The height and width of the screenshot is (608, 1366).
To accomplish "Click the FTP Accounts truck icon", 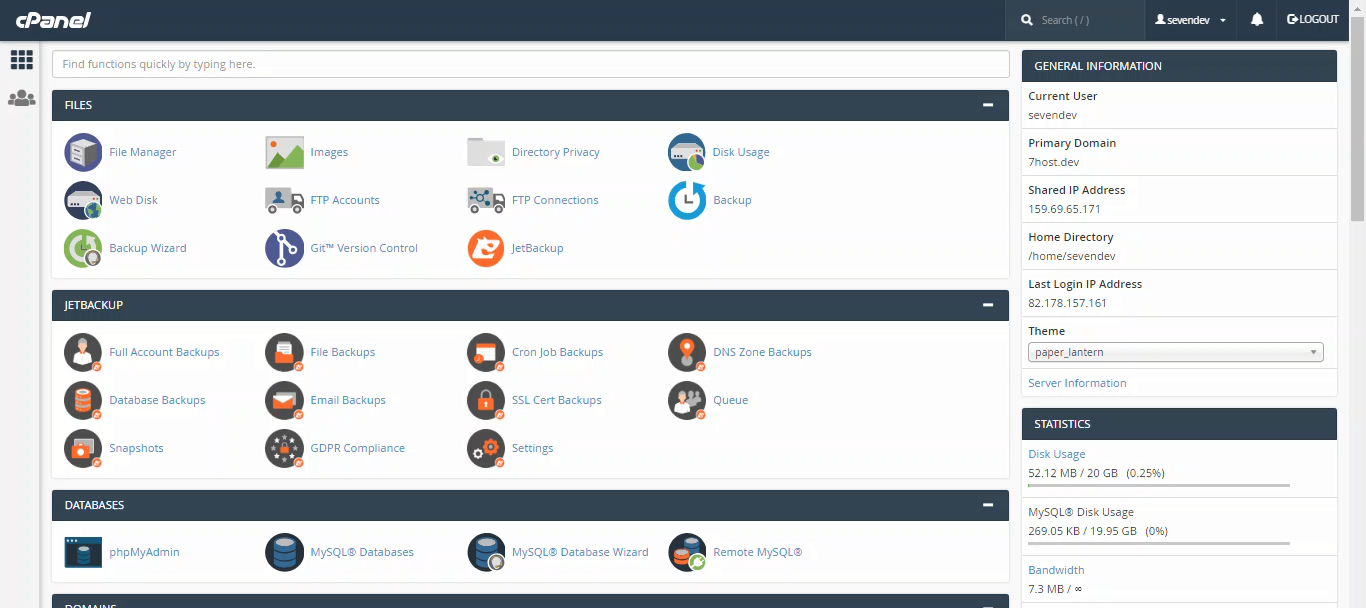I will coord(285,200).
